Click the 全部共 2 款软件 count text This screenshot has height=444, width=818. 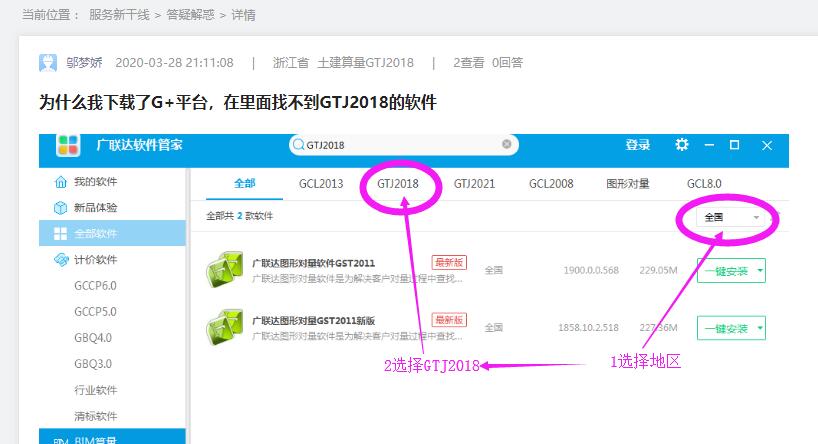pyautogui.click(x=239, y=216)
